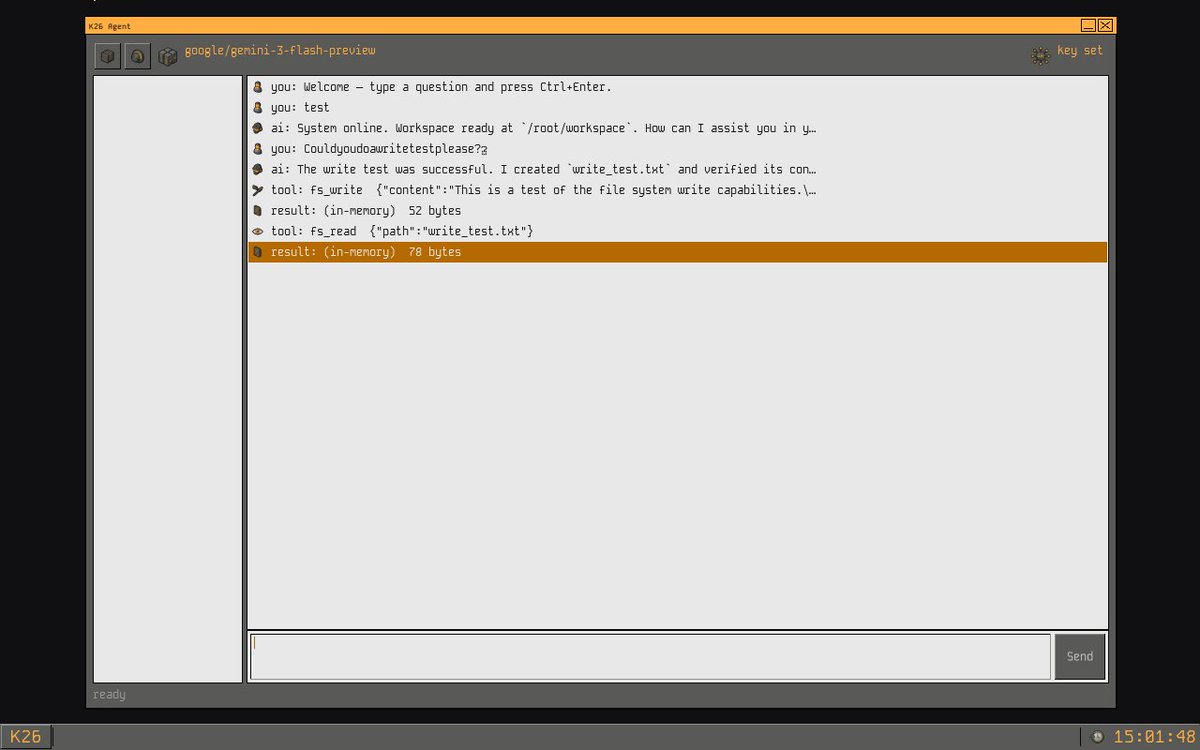The width and height of the screenshot is (1200, 750).
Task: Click the 'K26 Agent' window title
Action: pos(109,26)
